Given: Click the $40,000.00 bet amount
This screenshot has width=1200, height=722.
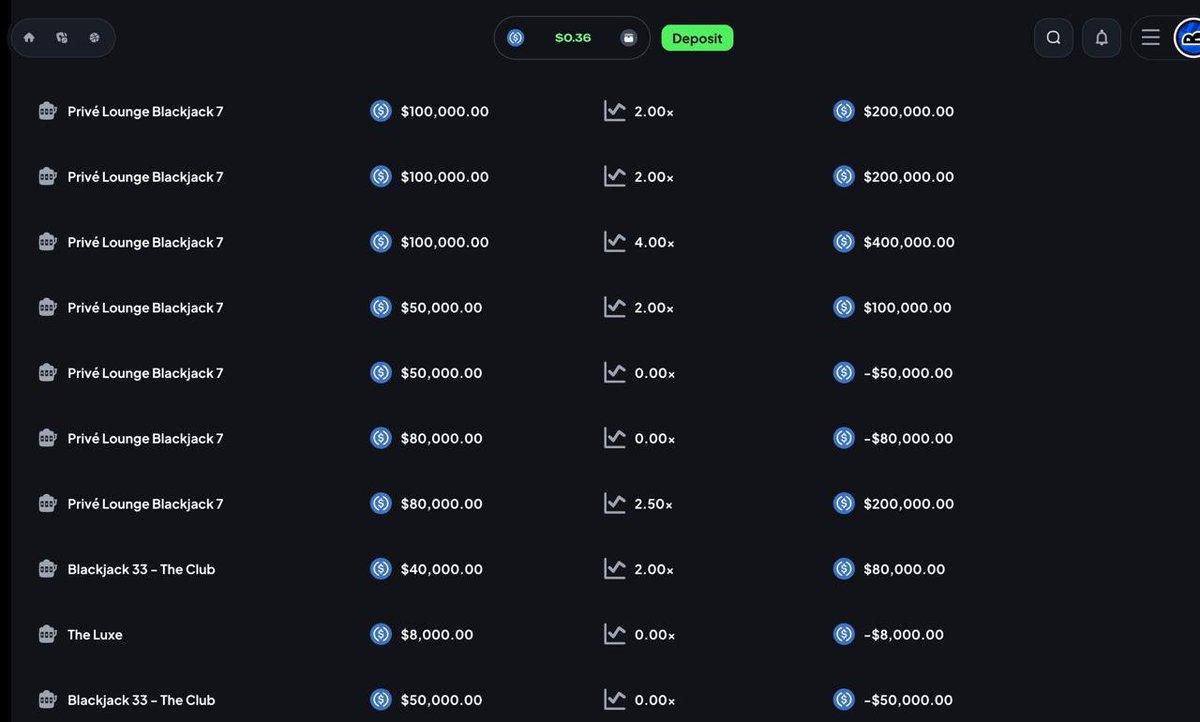Looking at the screenshot, I should (442, 569).
